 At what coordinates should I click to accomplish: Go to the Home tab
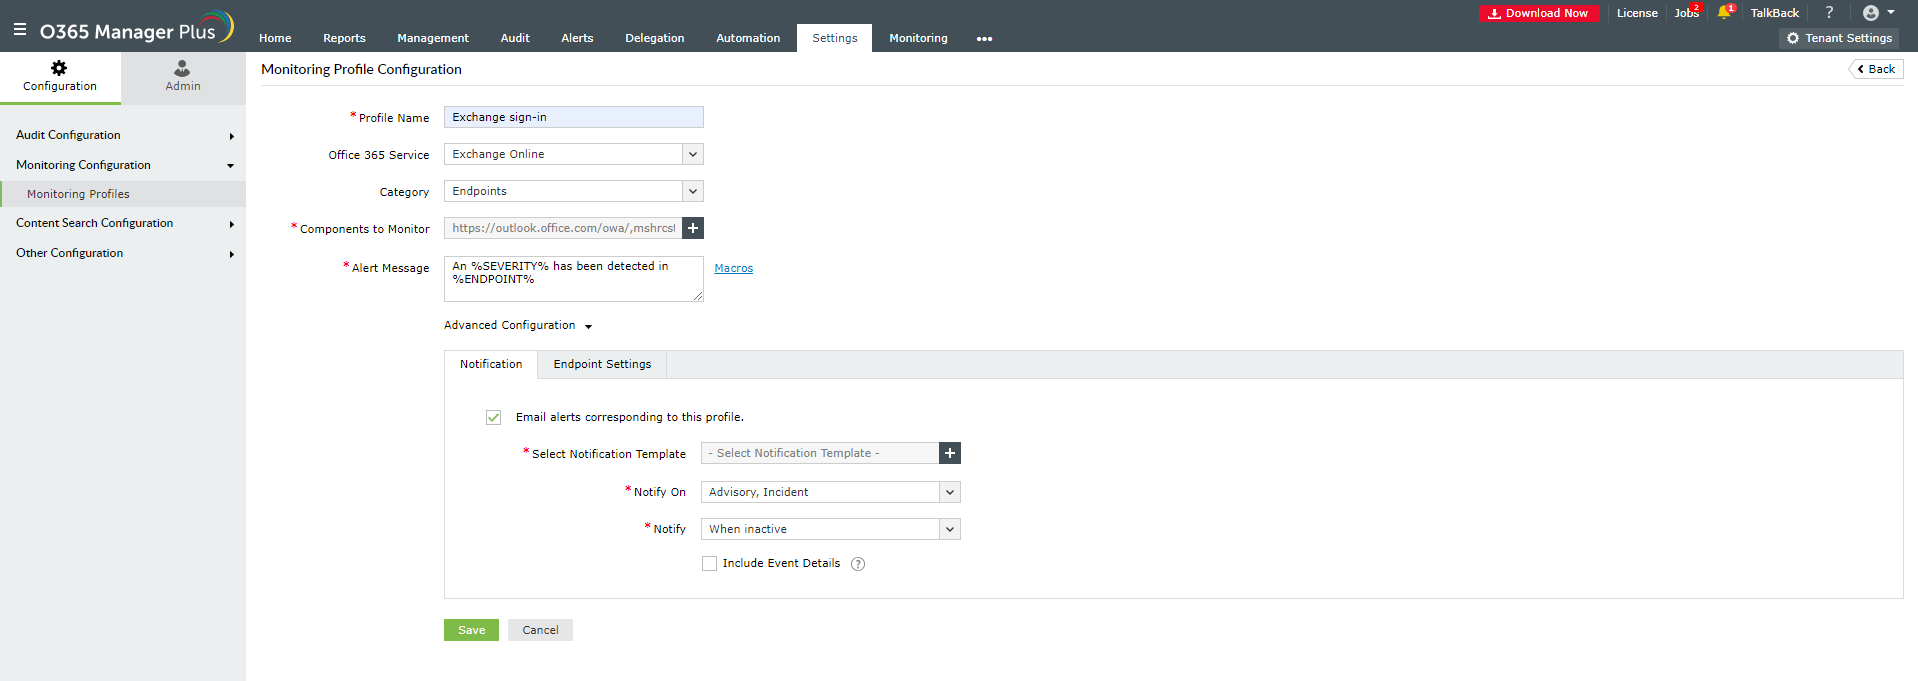click(275, 38)
